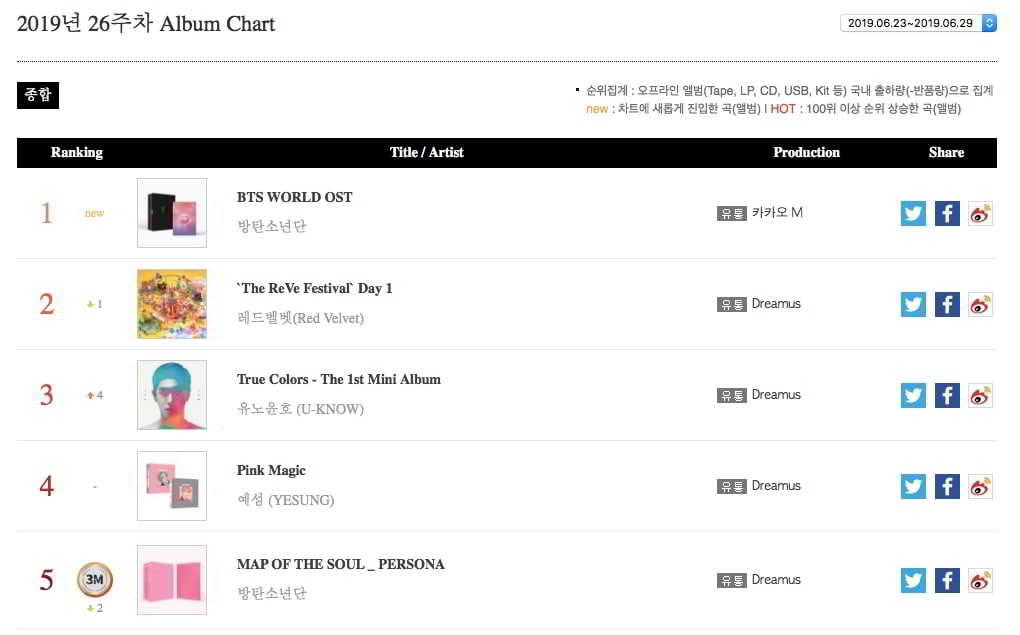Image resolution: width=1020 pixels, height=635 pixels.
Task: Share BTS WORLD OST on Weibo
Action: (980, 213)
